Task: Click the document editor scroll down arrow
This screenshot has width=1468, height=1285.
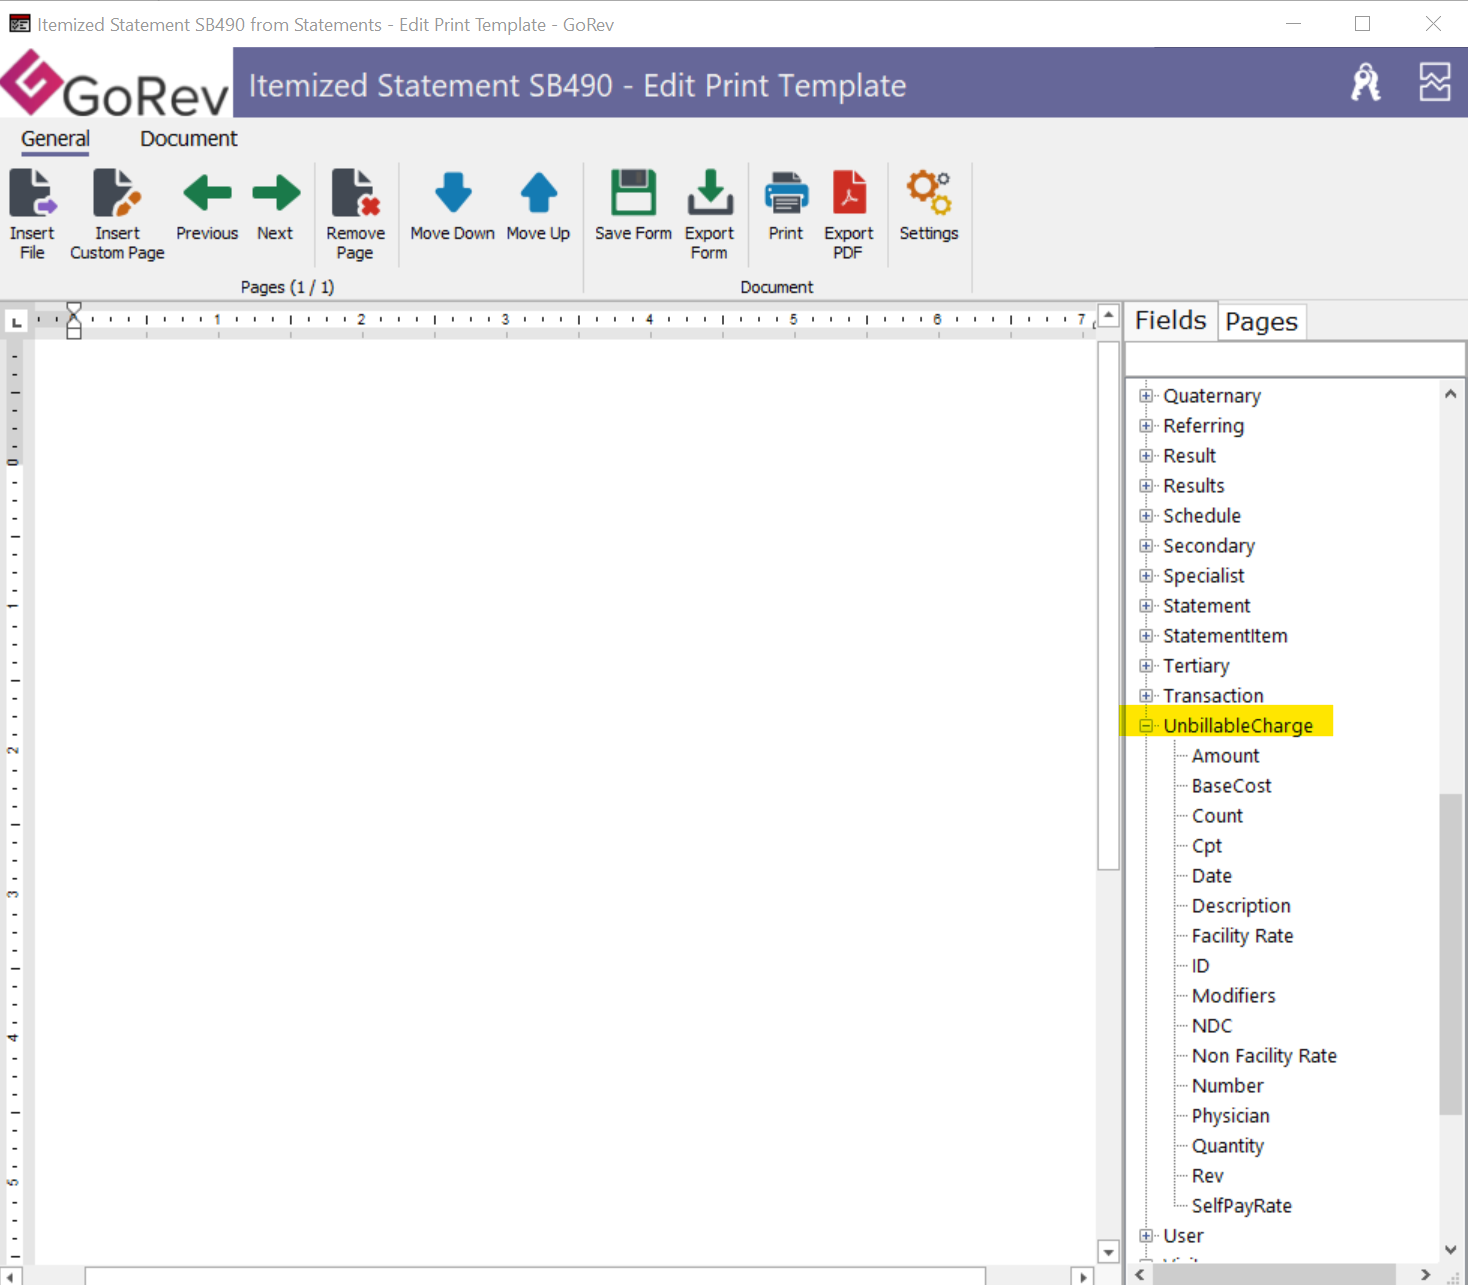Action: (x=1108, y=1252)
